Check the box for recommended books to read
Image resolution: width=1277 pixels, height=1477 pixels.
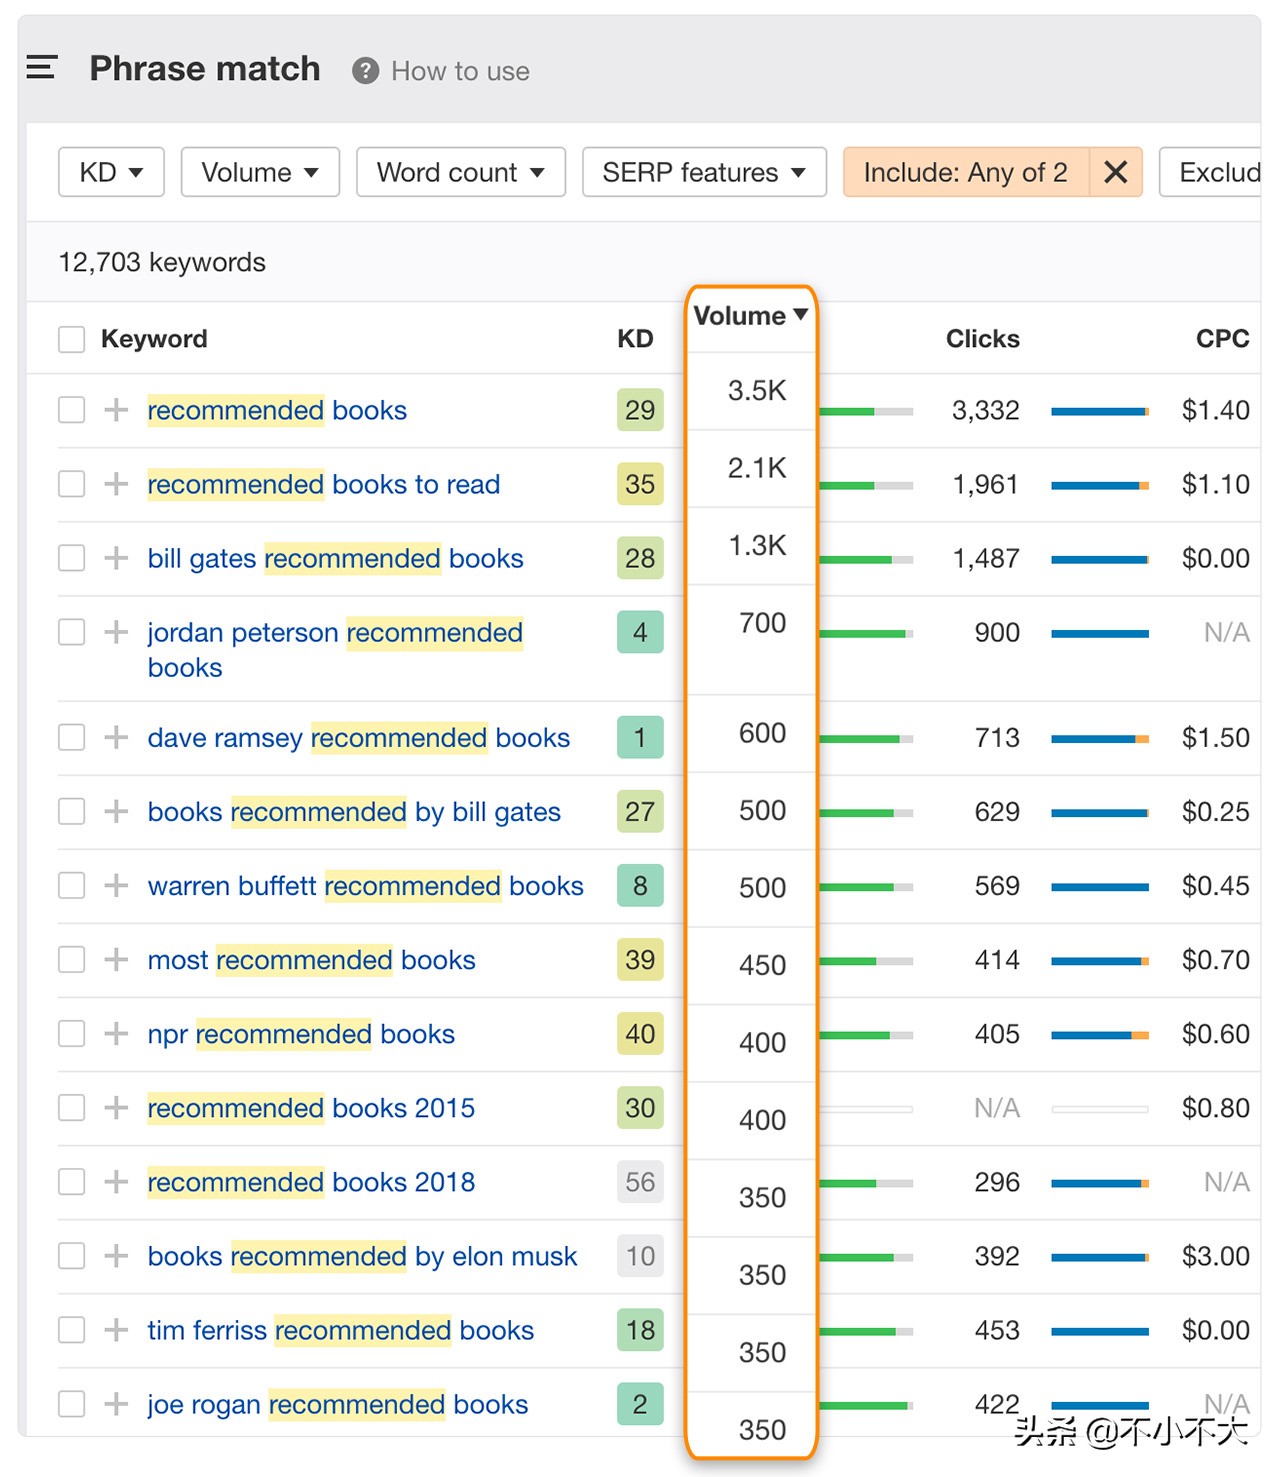pos(71,484)
